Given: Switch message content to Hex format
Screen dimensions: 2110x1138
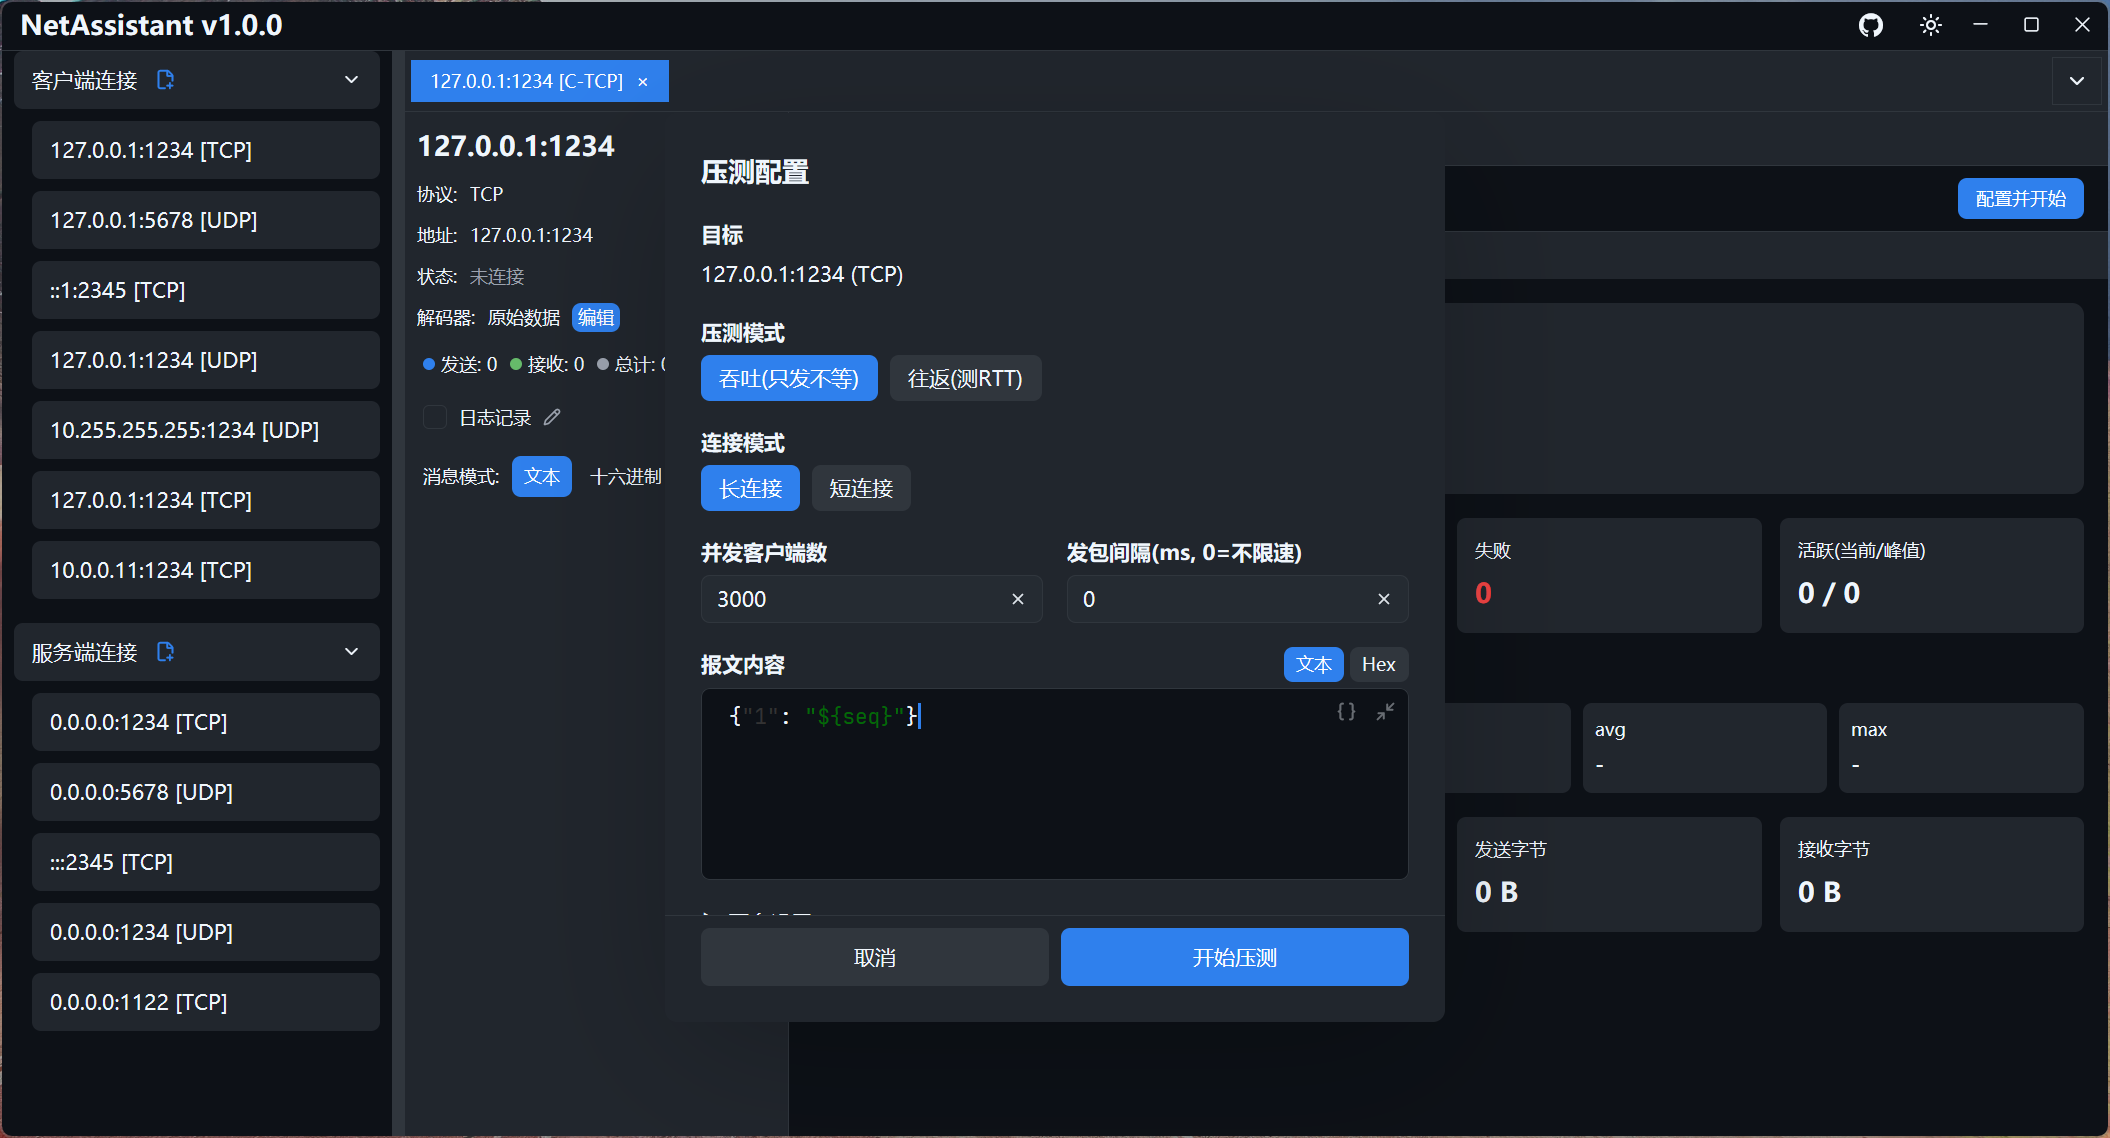Looking at the screenshot, I should pyautogui.click(x=1379, y=664).
